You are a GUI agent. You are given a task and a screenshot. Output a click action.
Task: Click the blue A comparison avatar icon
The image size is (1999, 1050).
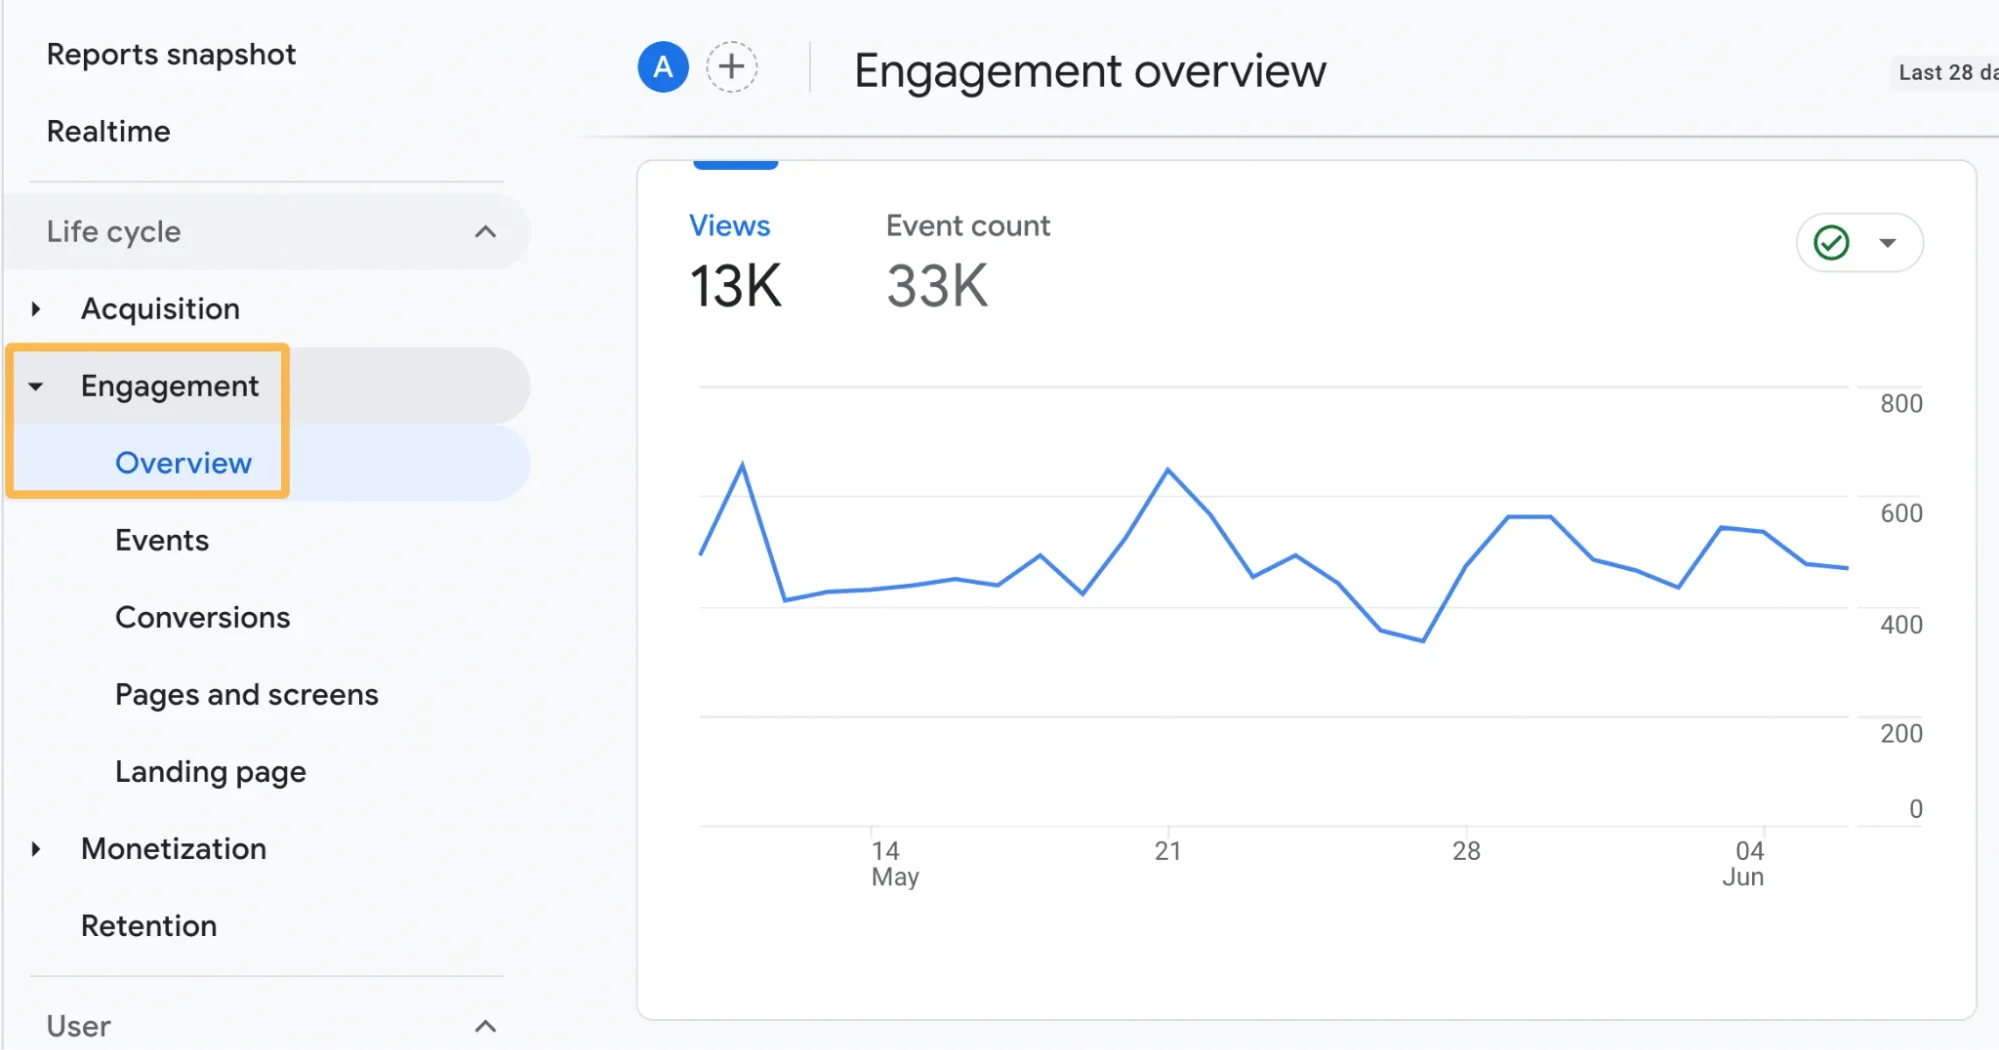pyautogui.click(x=661, y=67)
